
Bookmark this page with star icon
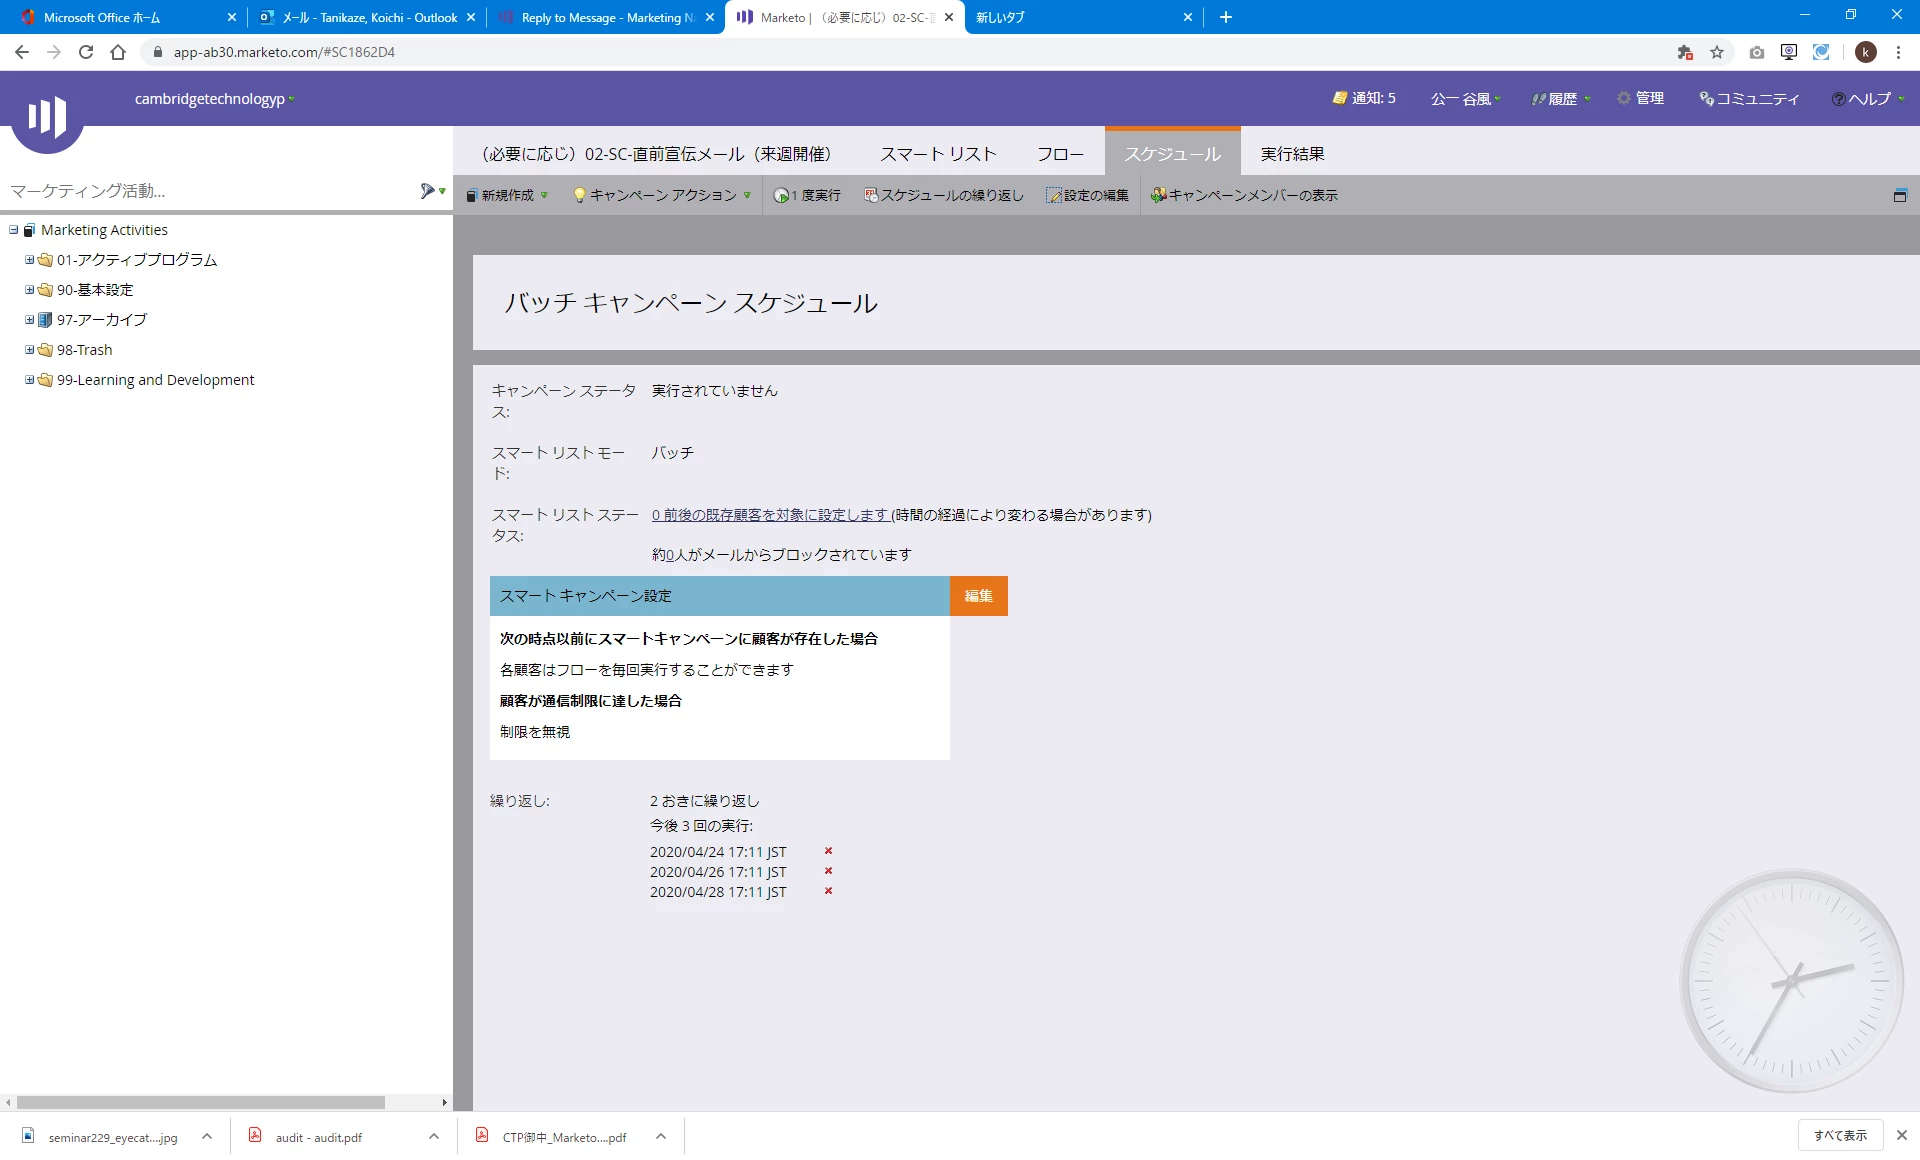tap(1717, 52)
